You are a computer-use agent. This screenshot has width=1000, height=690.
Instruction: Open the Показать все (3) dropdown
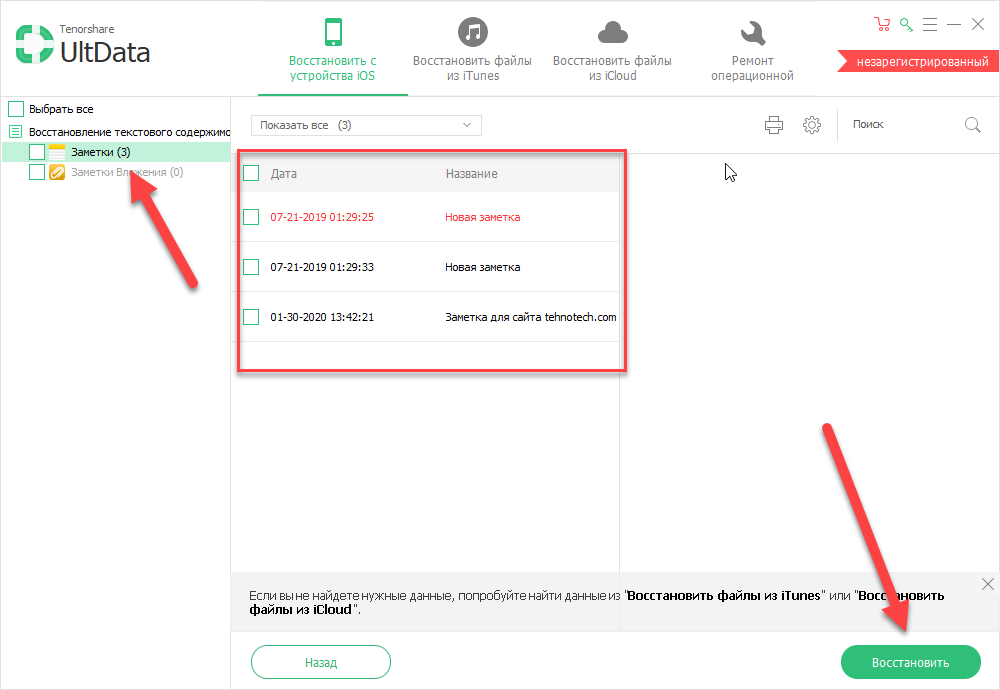tap(366, 125)
